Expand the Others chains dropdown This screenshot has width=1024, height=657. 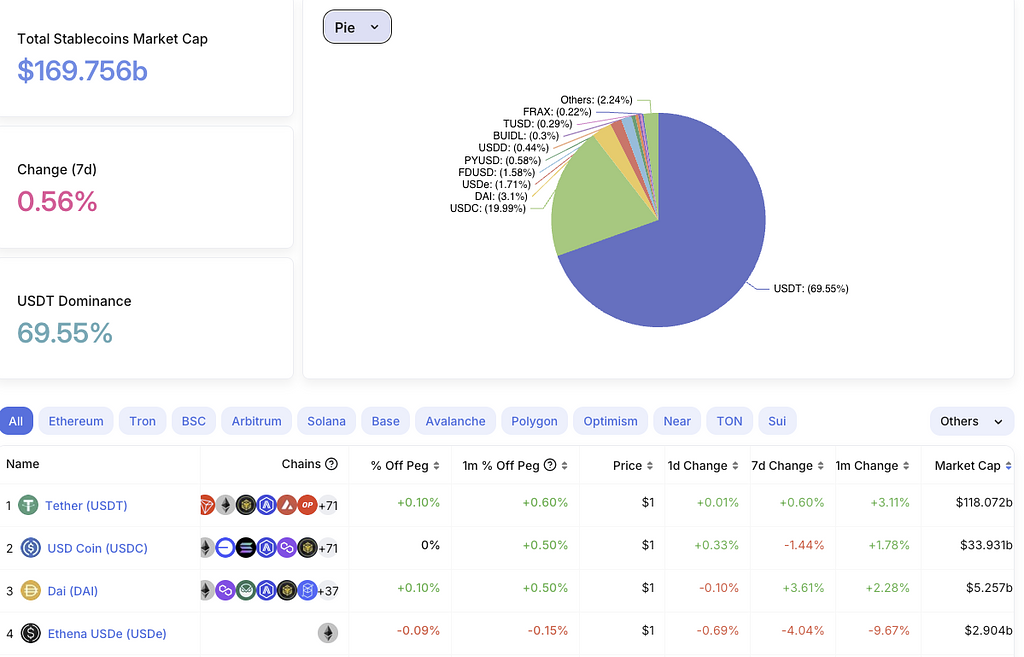click(971, 421)
